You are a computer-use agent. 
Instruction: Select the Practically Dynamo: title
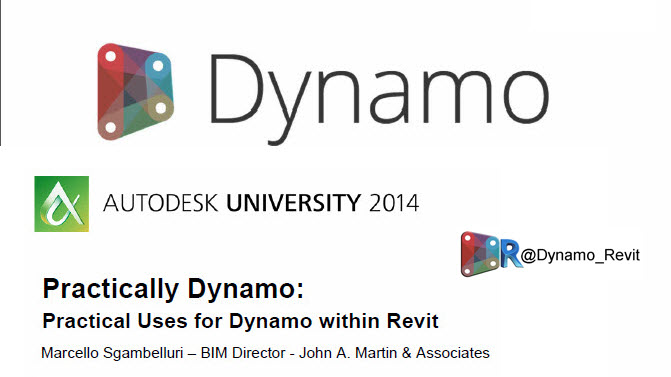(x=173, y=288)
